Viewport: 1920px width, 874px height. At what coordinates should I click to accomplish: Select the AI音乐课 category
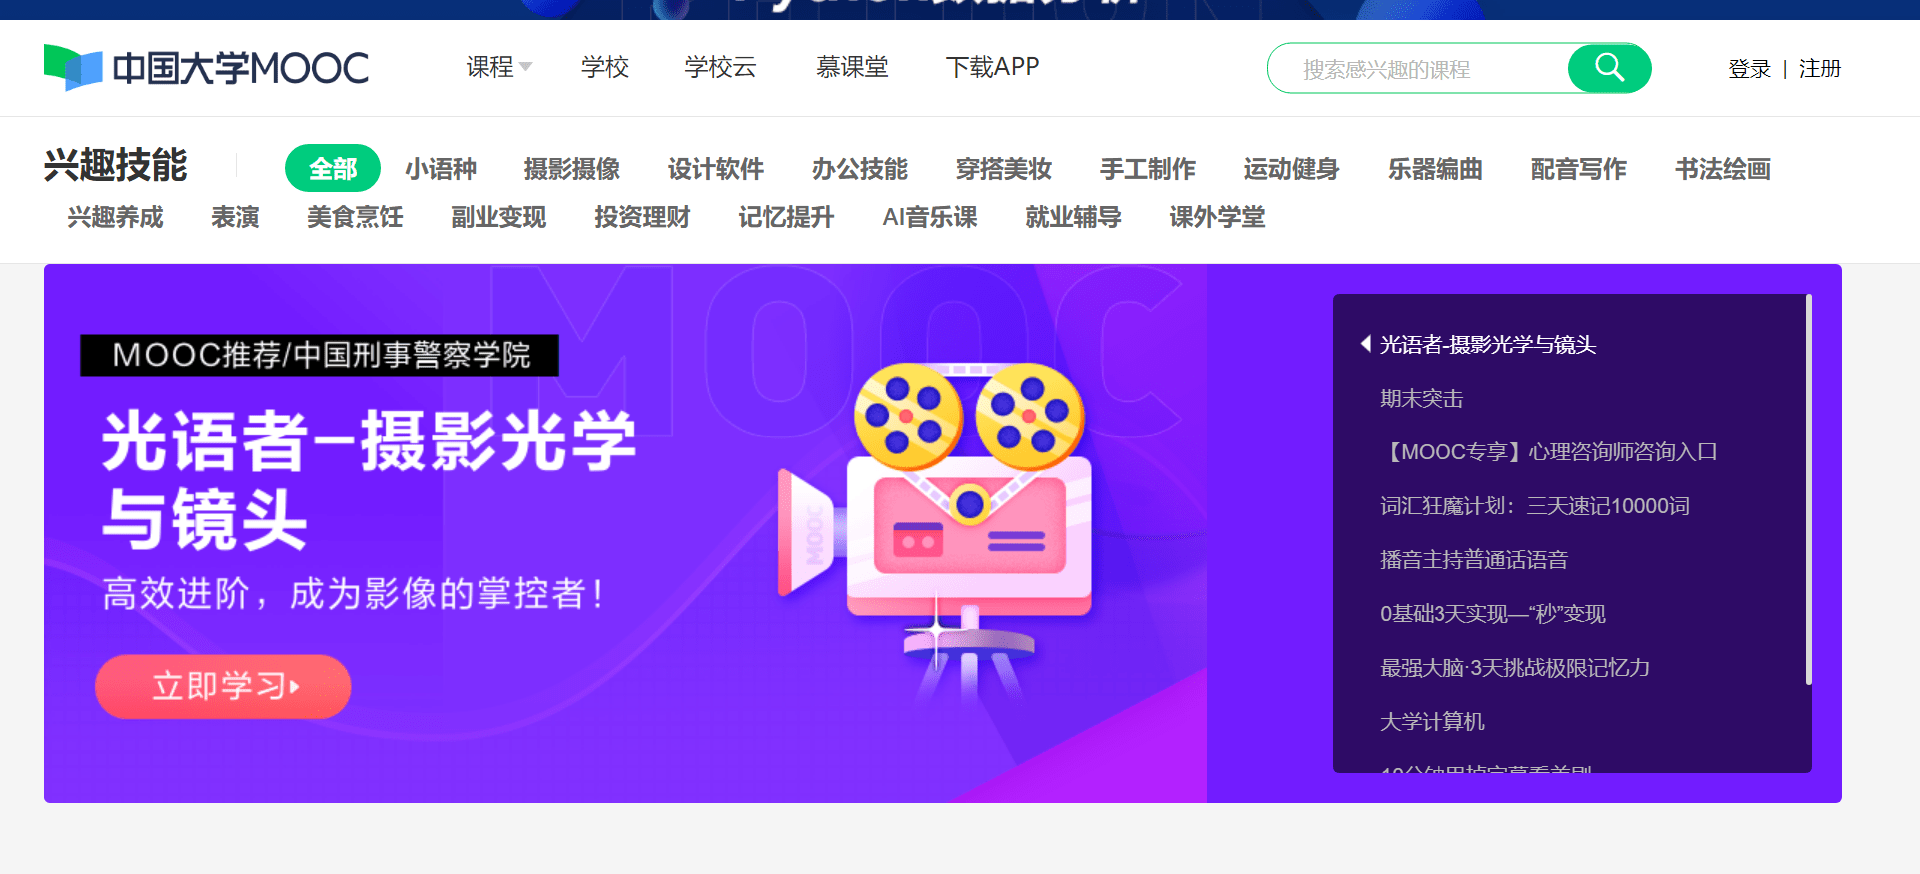[x=929, y=217]
